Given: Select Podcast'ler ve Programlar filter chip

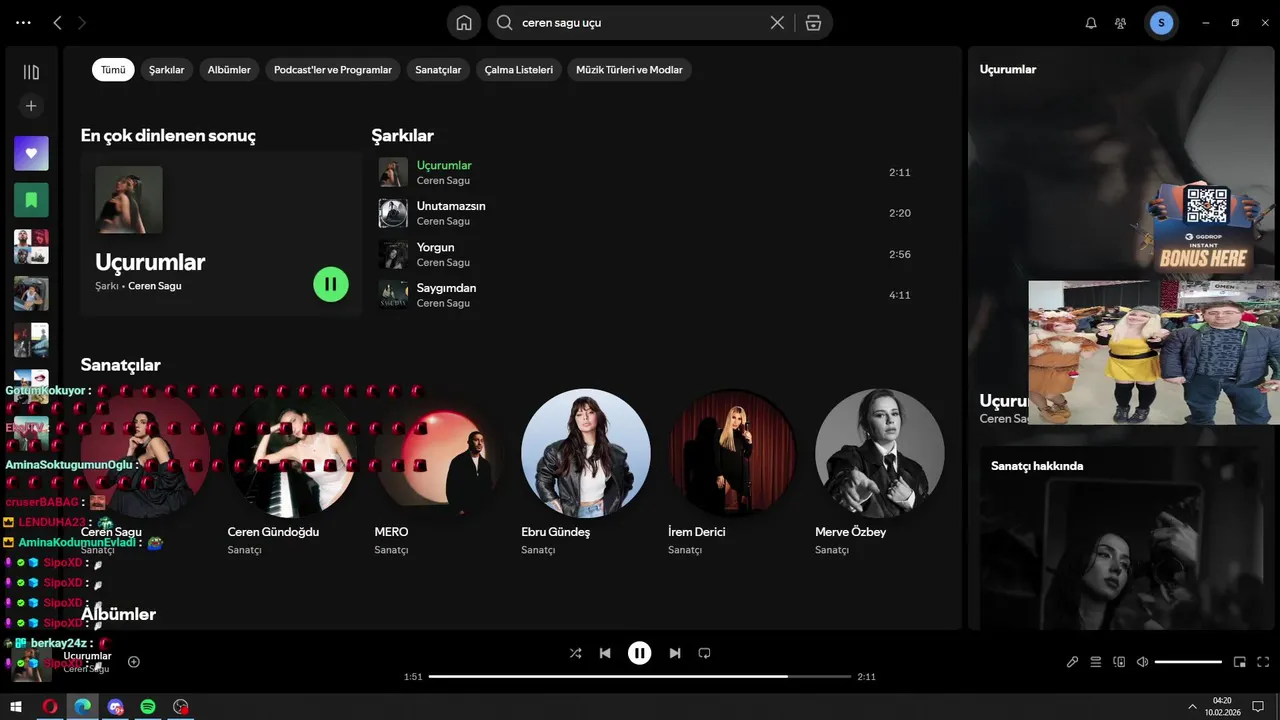Looking at the screenshot, I should 333,70.
